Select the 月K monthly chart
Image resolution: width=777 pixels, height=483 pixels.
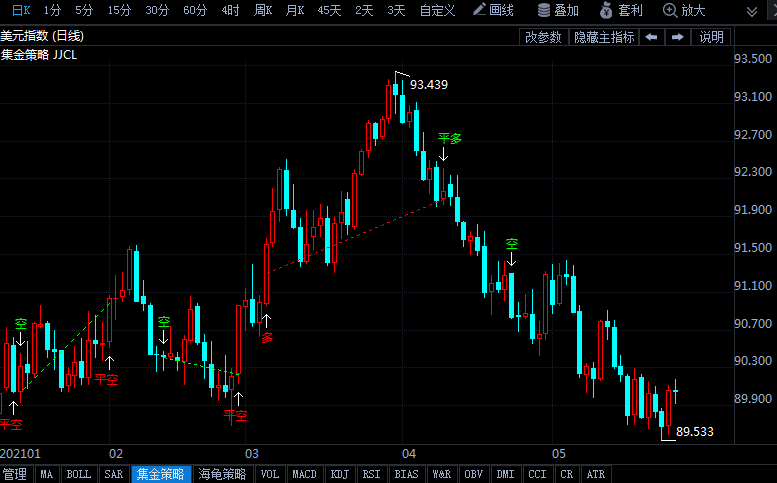(295, 10)
